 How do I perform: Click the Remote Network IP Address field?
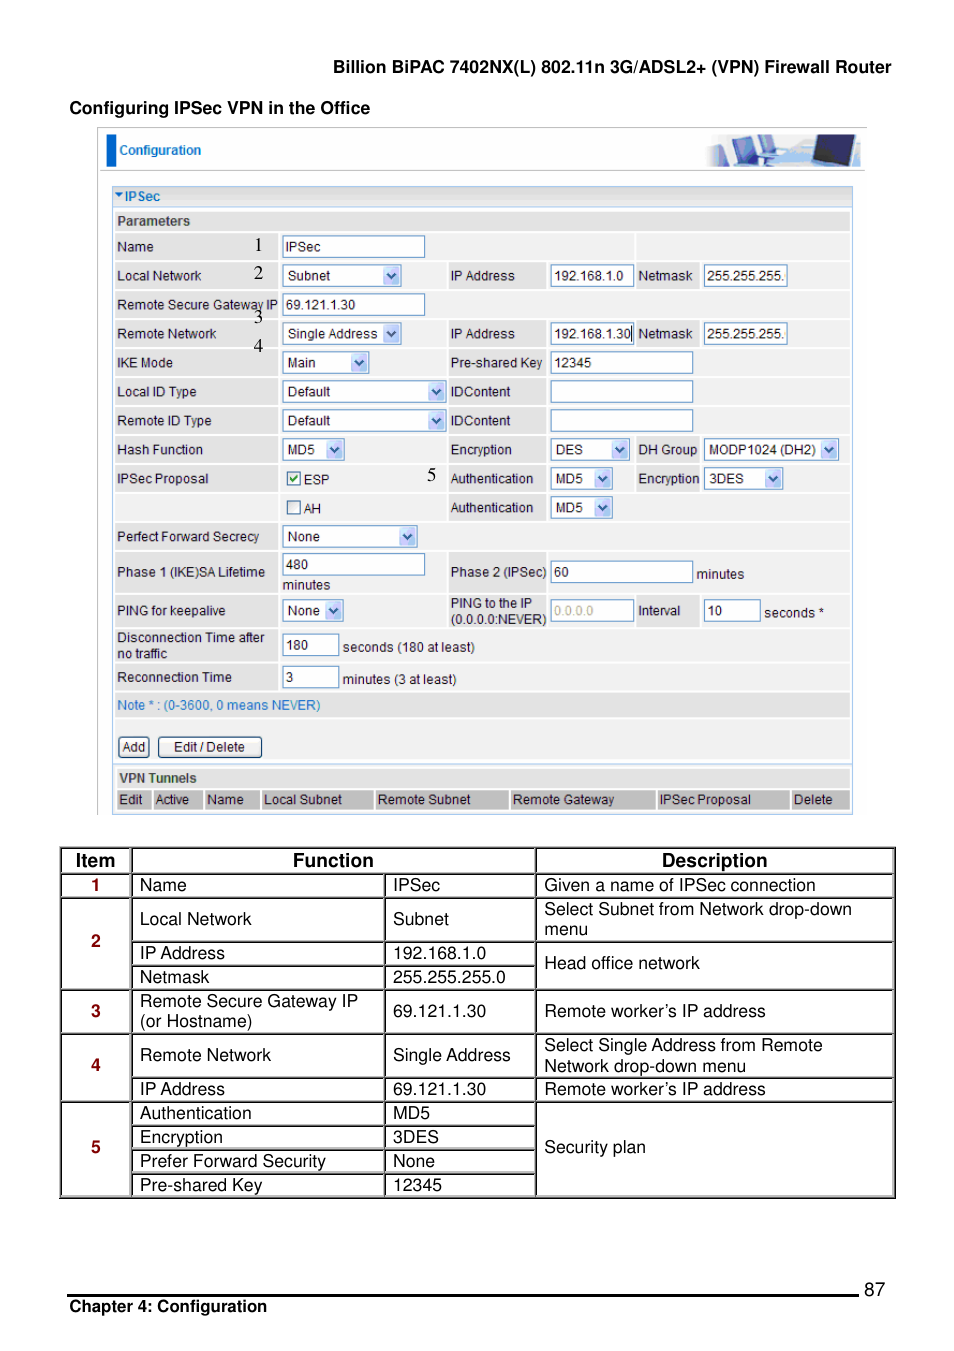pyautogui.click(x=592, y=334)
